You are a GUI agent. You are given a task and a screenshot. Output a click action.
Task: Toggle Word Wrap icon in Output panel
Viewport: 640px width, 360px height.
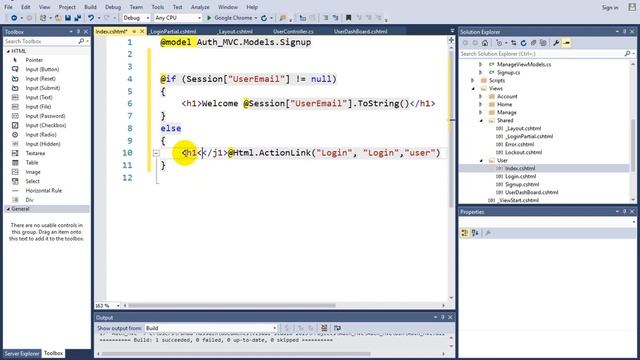pyautogui.click(x=337, y=328)
